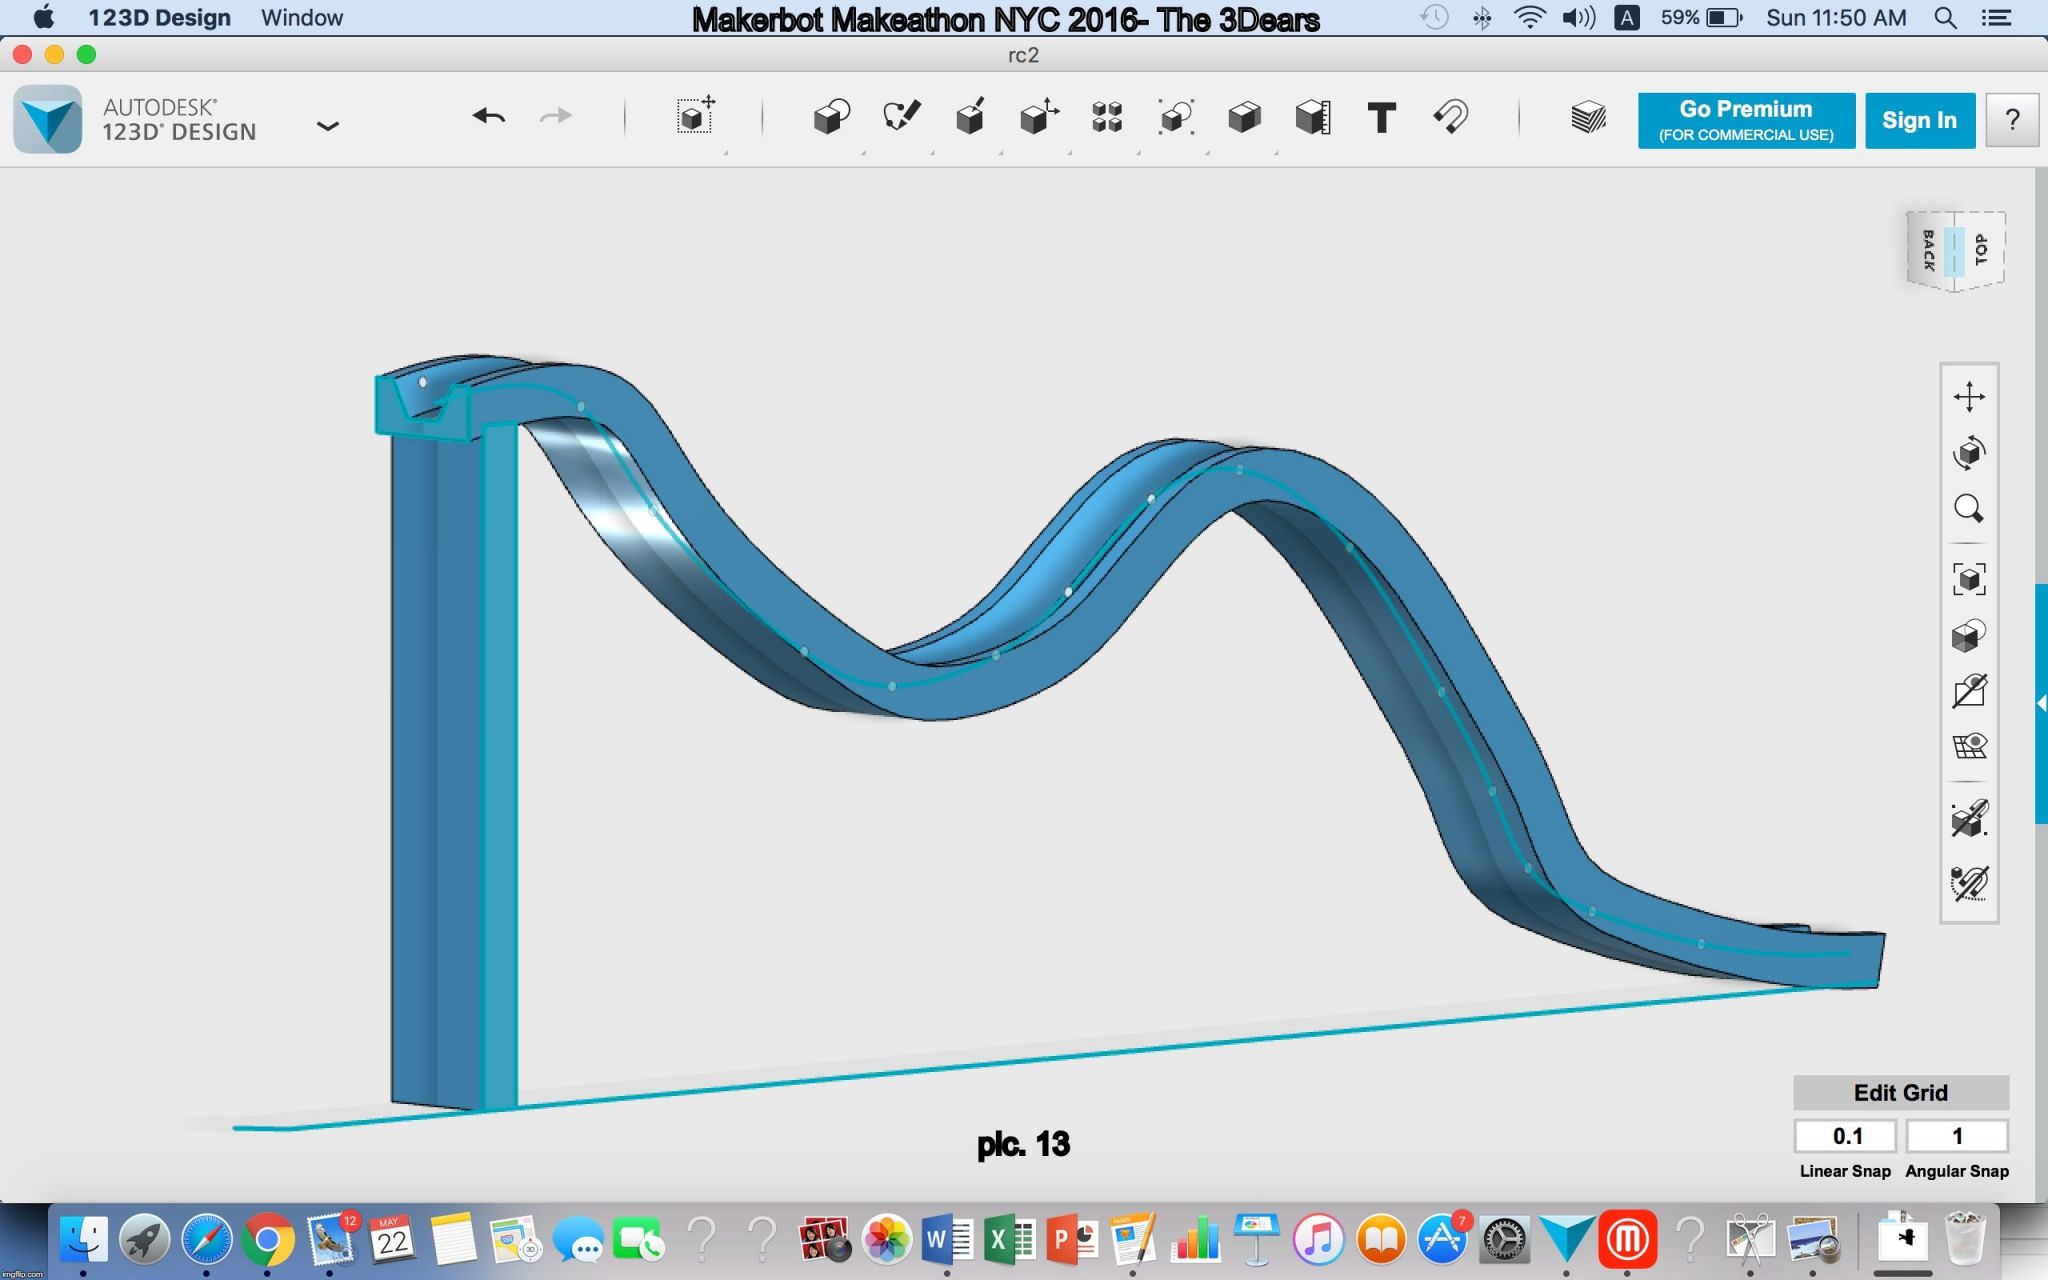Click the TOP face of view cube
Viewport: 2048px width, 1280px height.
1982,250
